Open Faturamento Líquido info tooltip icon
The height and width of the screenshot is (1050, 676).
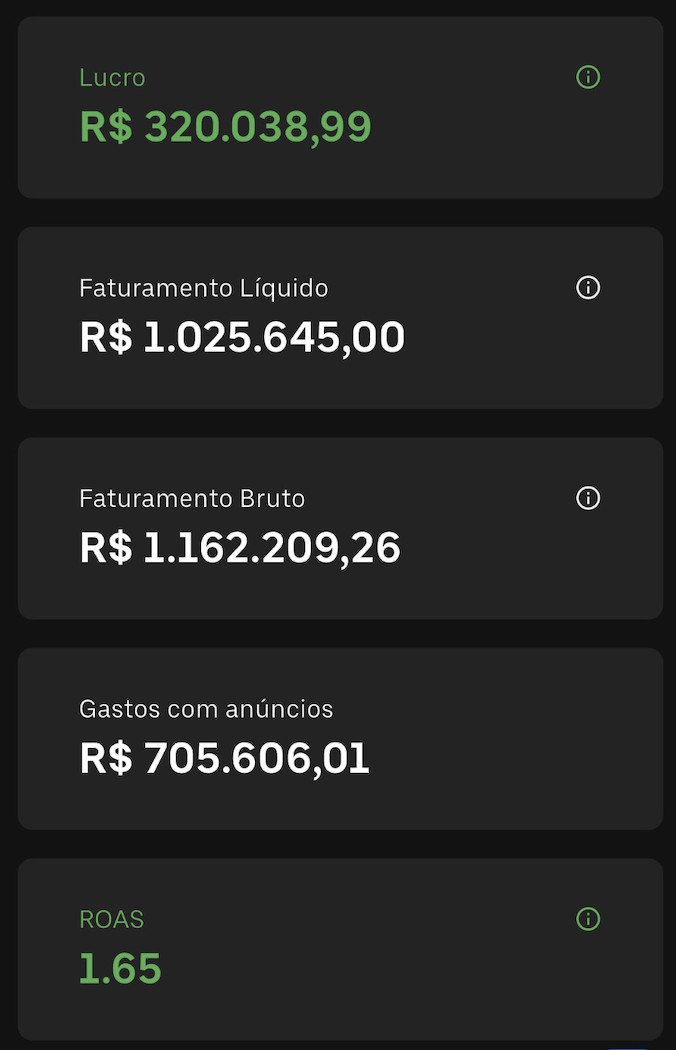(588, 288)
